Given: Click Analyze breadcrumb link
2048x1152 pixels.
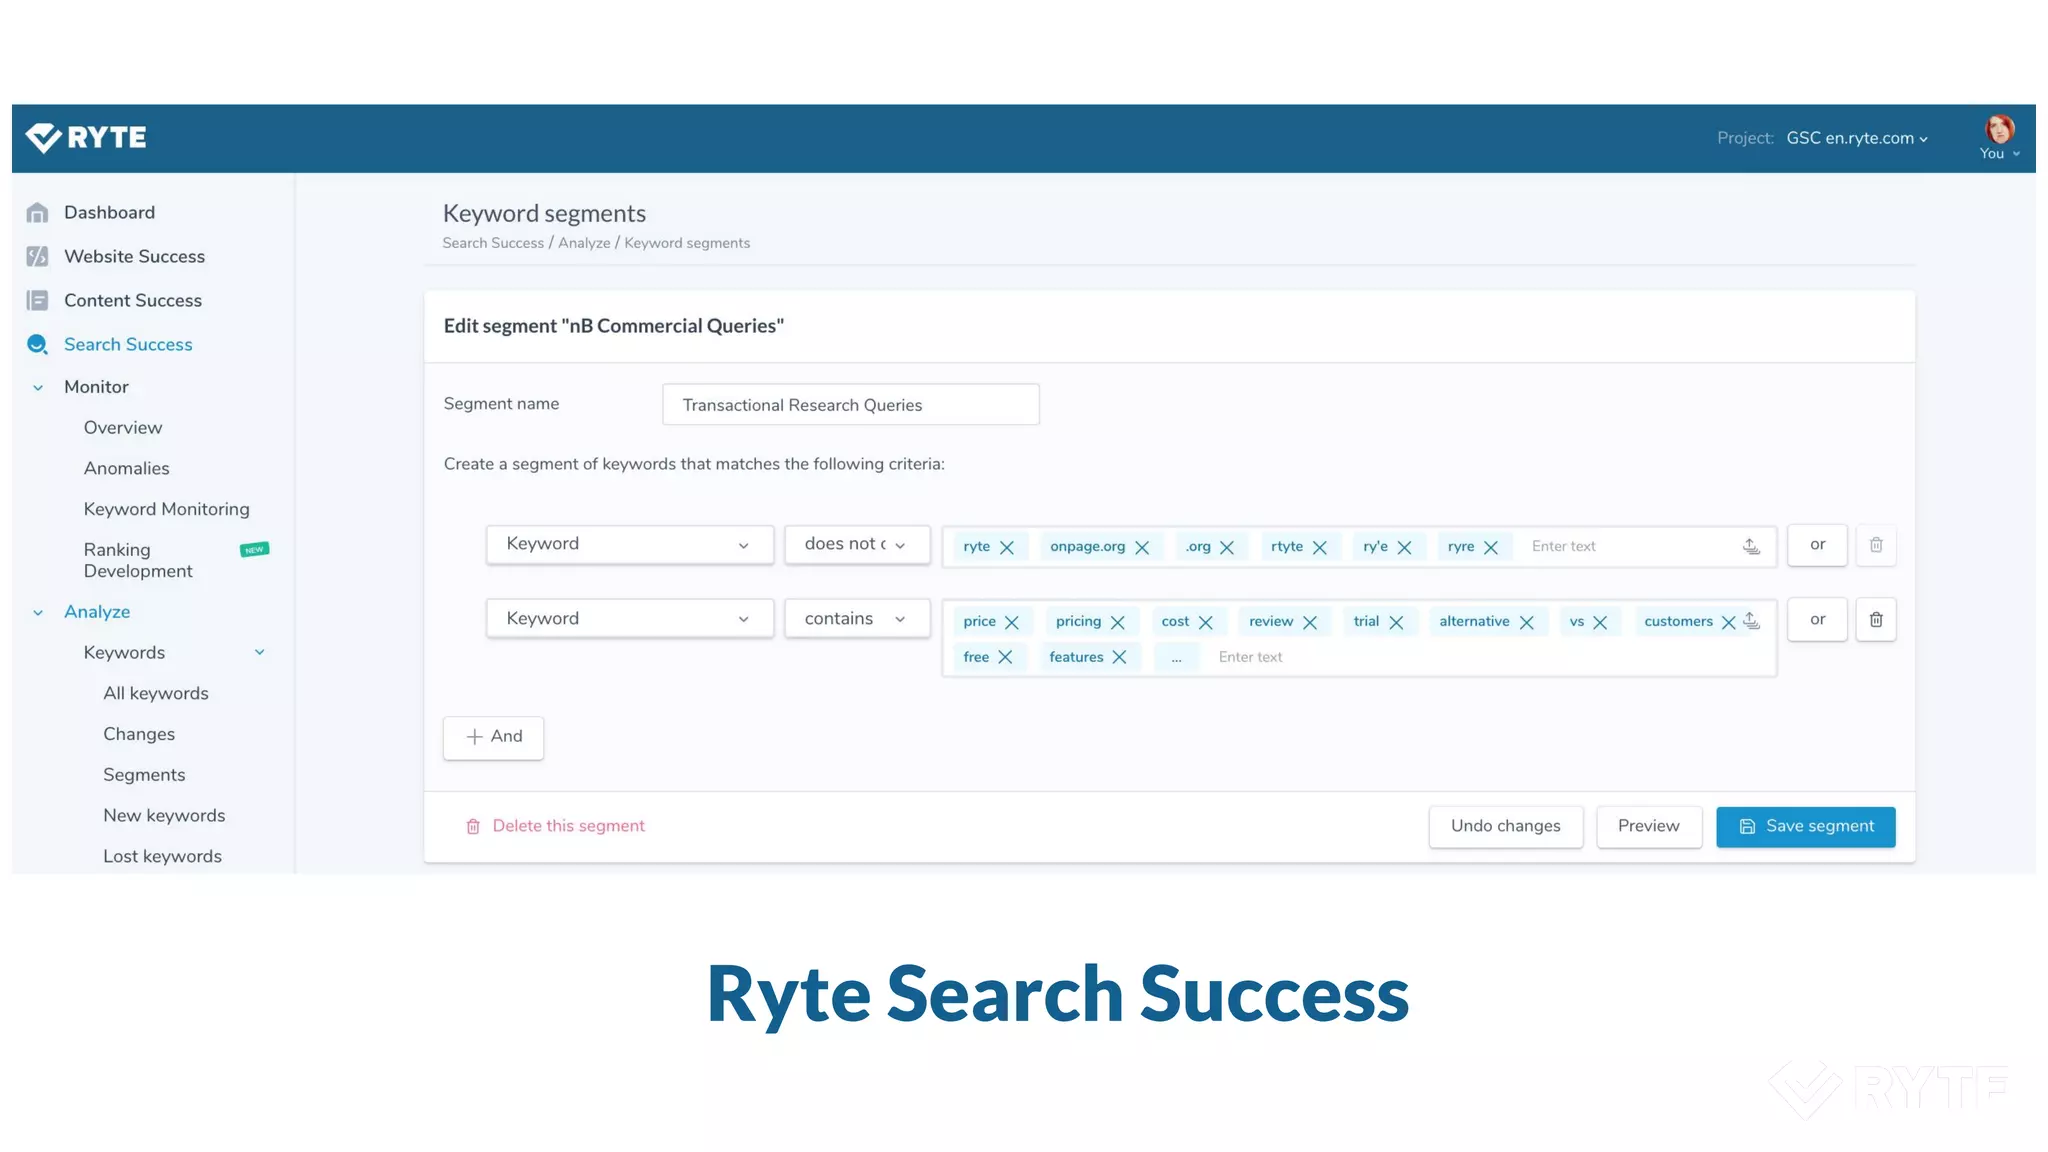Looking at the screenshot, I should click(x=584, y=243).
